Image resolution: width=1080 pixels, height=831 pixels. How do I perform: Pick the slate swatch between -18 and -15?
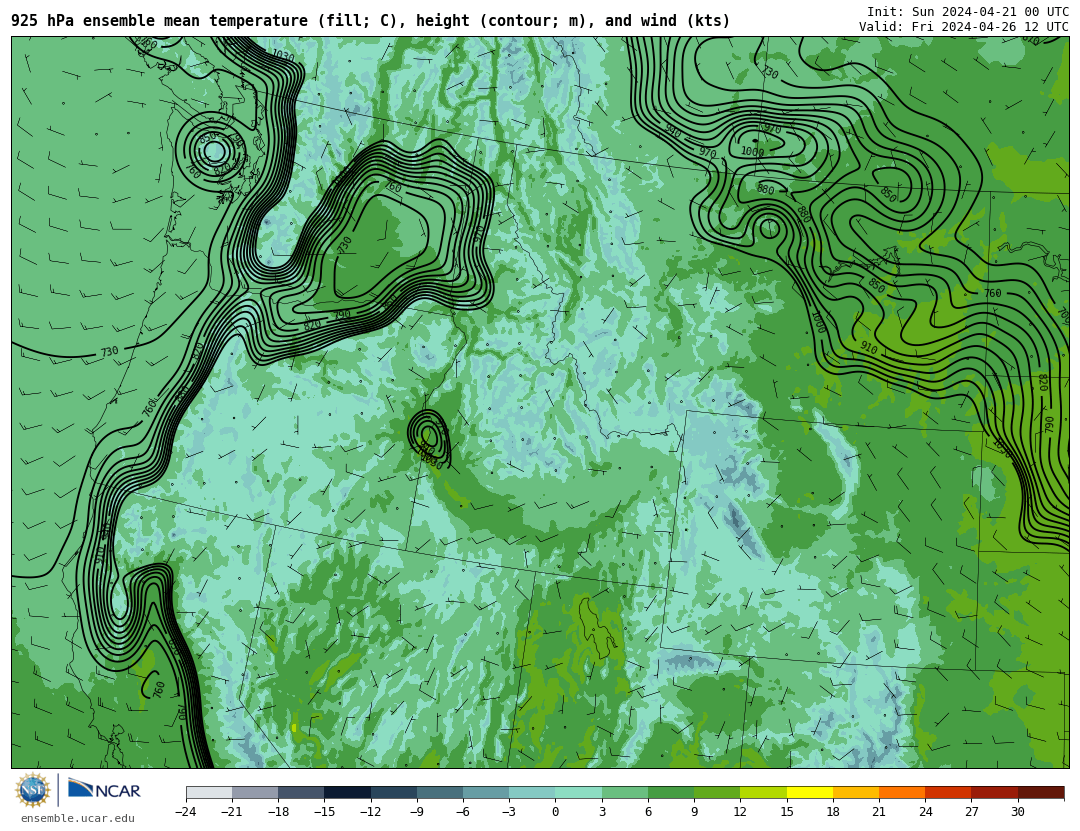(x=301, y=792)
